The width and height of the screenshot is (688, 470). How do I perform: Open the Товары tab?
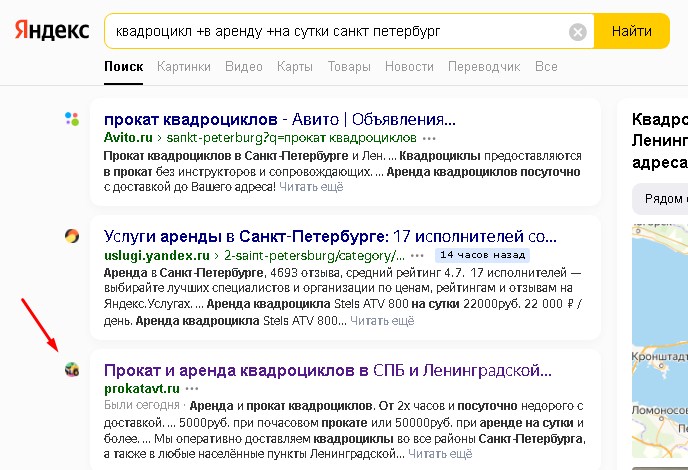[349, 67]
